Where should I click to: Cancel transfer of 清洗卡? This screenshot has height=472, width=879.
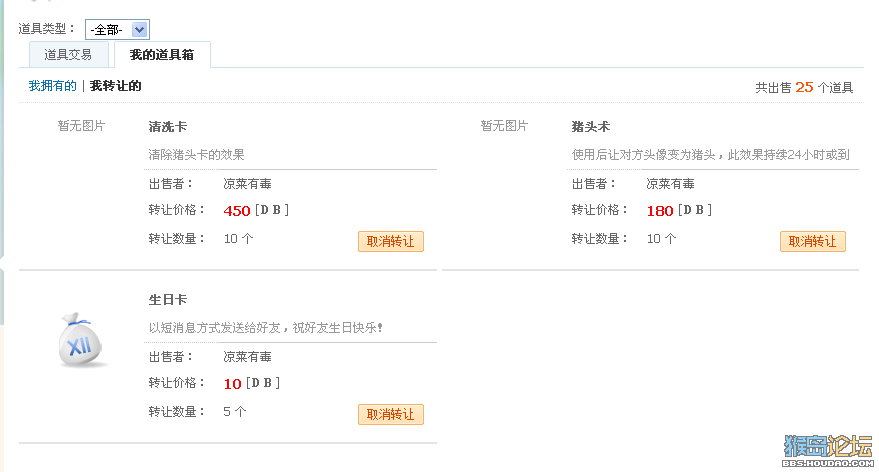pos(391,242)
